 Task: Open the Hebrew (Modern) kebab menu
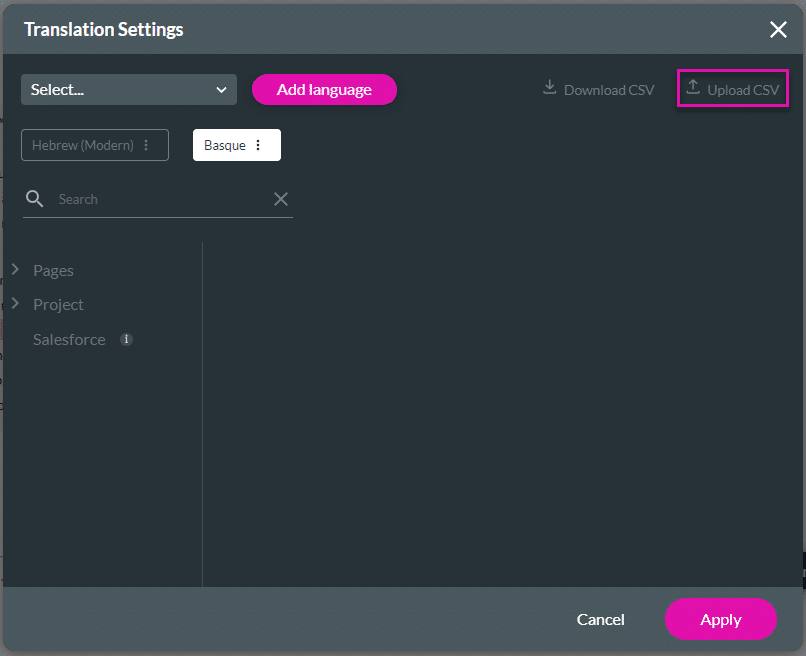click(x=146, y=144)
